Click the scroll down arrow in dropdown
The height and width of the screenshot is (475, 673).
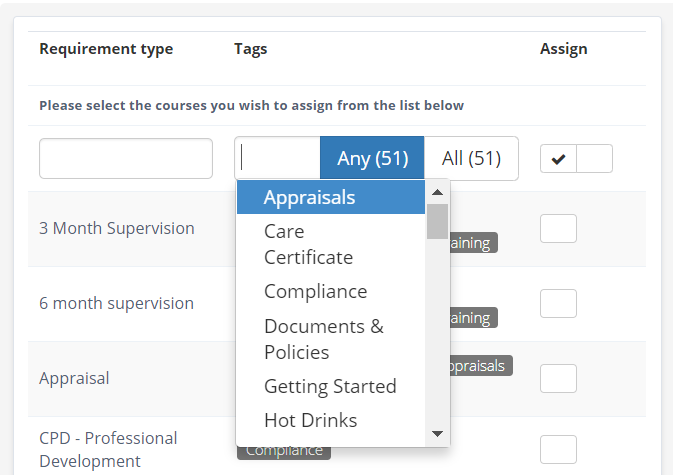click(x=437, y=434)
